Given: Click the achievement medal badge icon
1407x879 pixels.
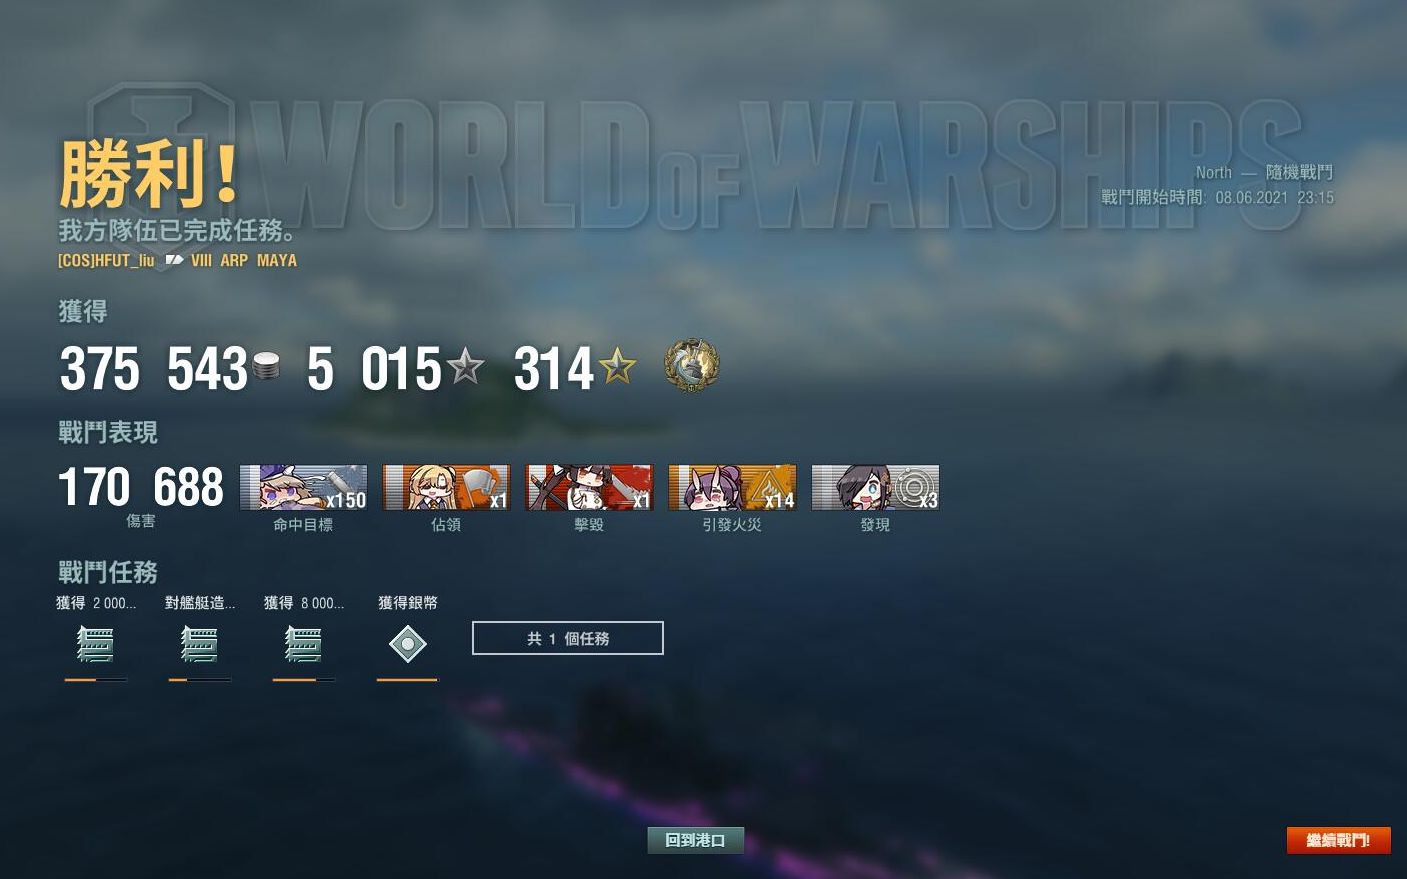Looking at the screenshot, I should [x=691, y=366].
